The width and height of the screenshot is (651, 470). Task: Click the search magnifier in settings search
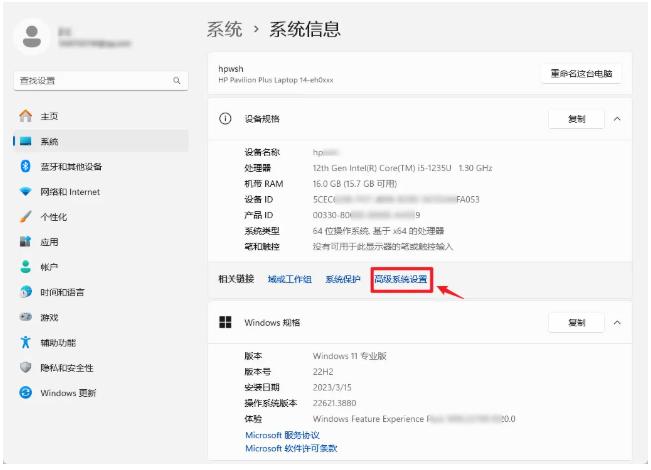click(177, 80)
